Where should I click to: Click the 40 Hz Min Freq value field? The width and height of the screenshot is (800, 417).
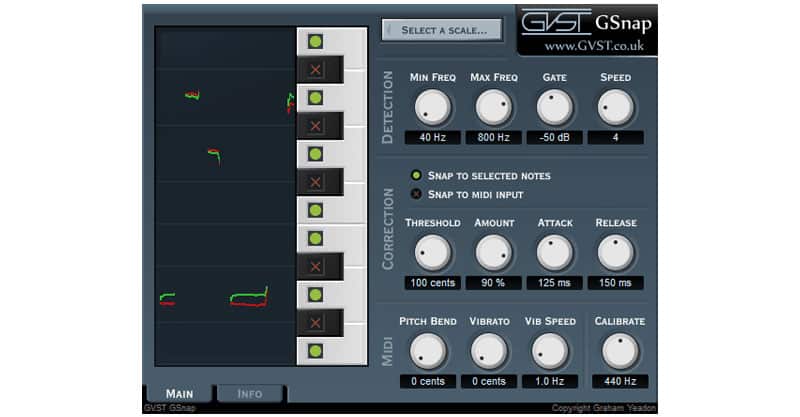pyautogui.click(x=433, y=137)
